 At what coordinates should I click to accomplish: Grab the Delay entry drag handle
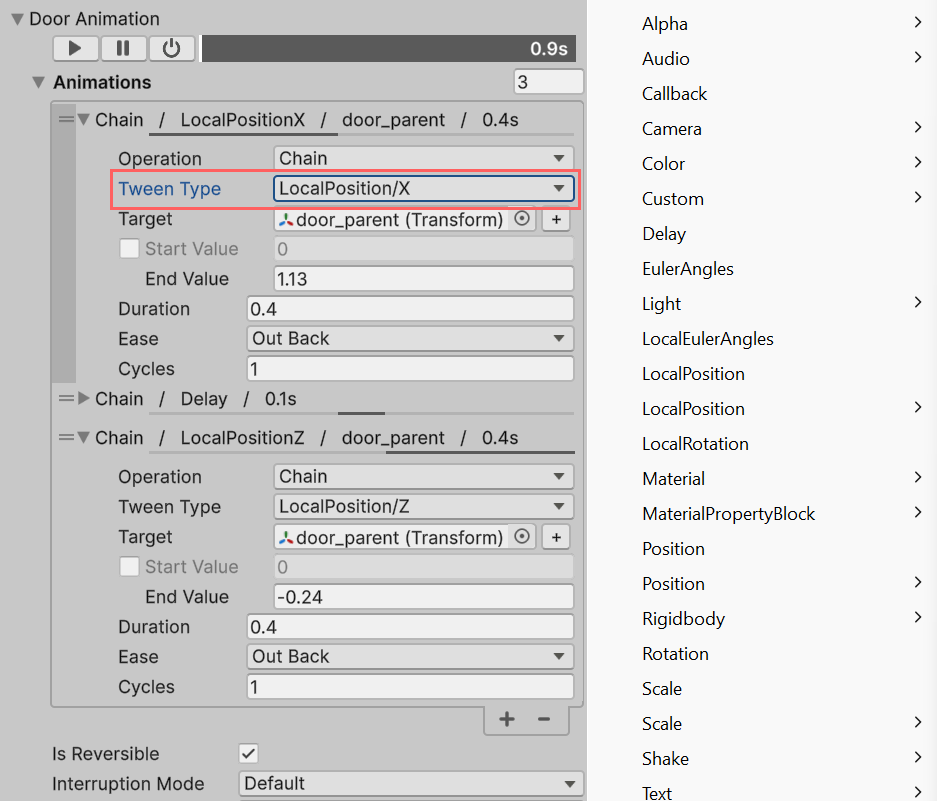(x=66, y=399)
